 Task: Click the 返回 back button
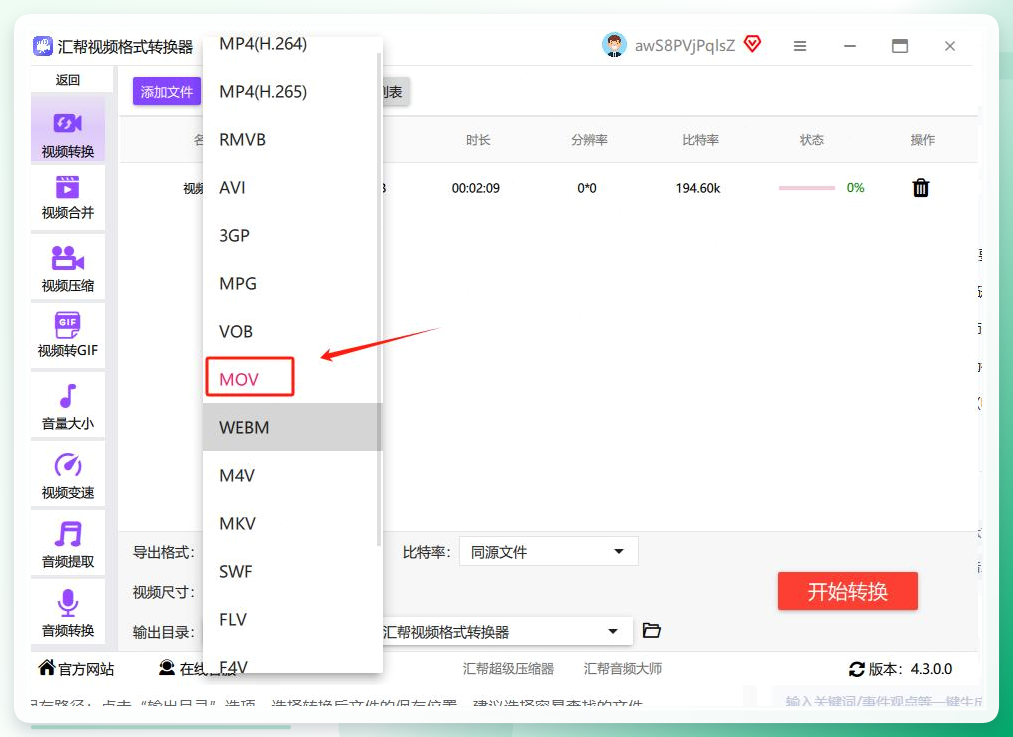[68, 79]
